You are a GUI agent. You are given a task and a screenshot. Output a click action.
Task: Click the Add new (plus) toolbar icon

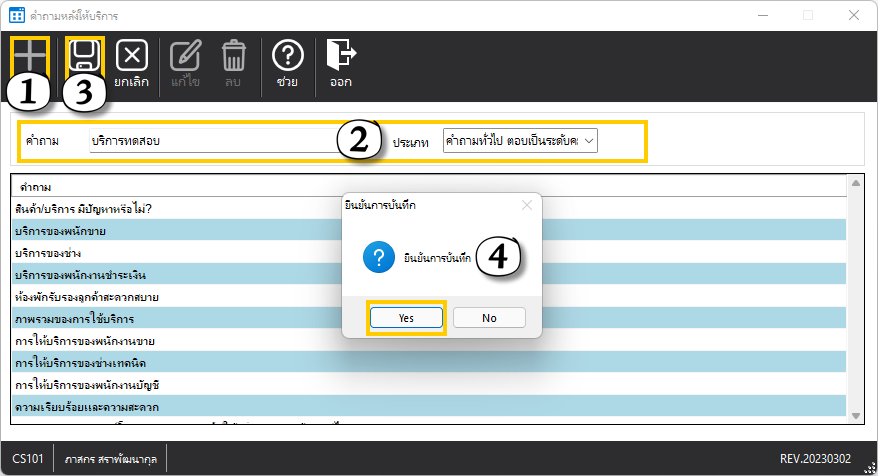click(x=30, y=55)
